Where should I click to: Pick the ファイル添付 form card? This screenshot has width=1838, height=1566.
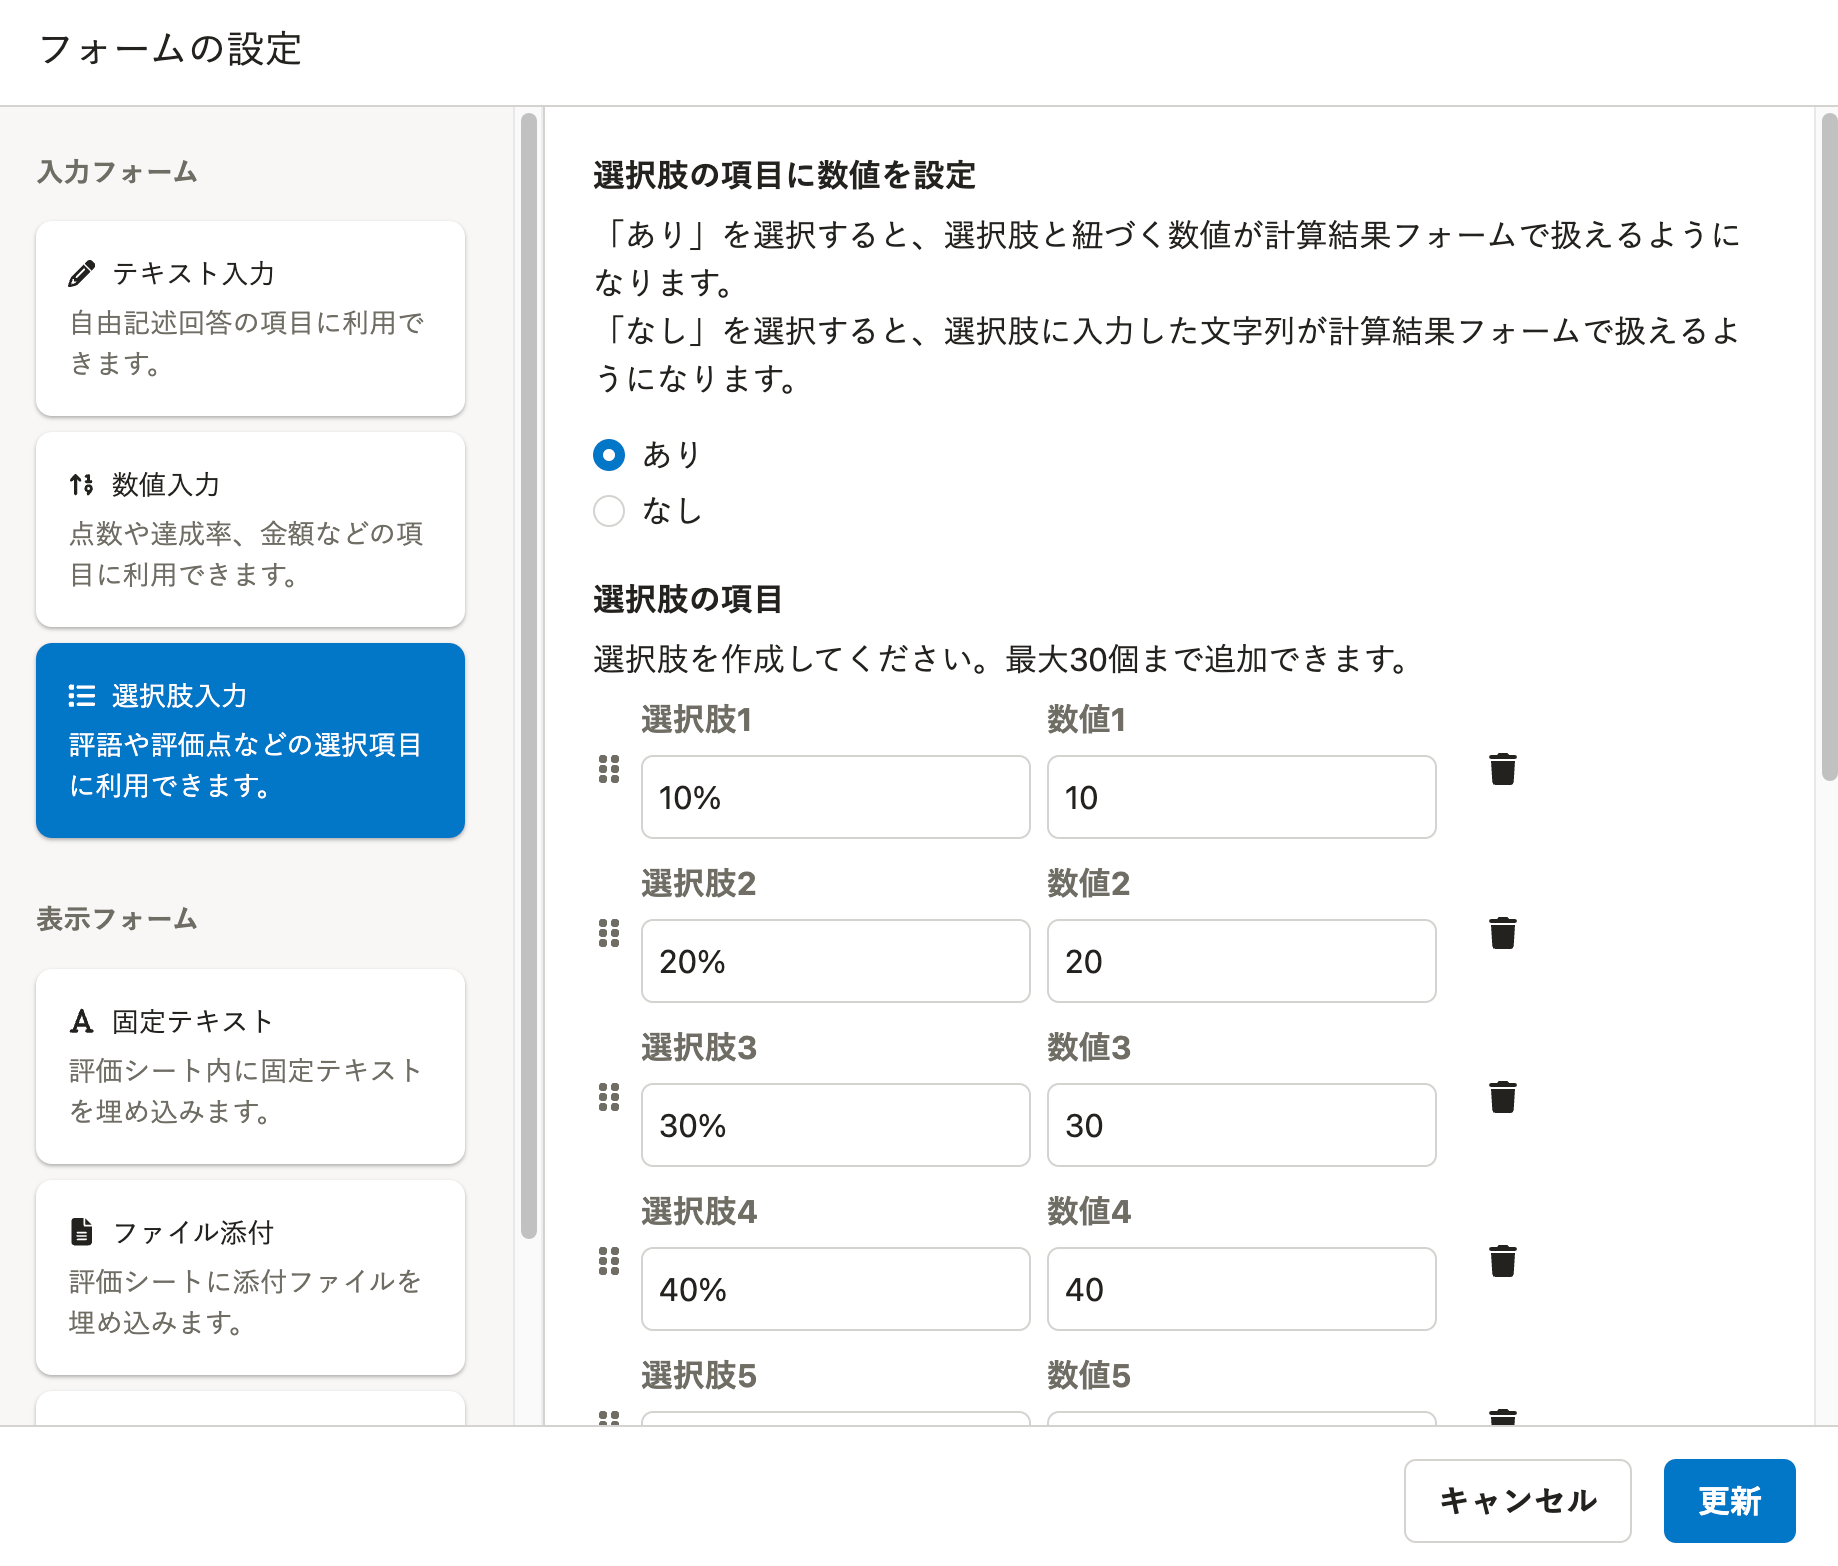tap(250, 1277)
